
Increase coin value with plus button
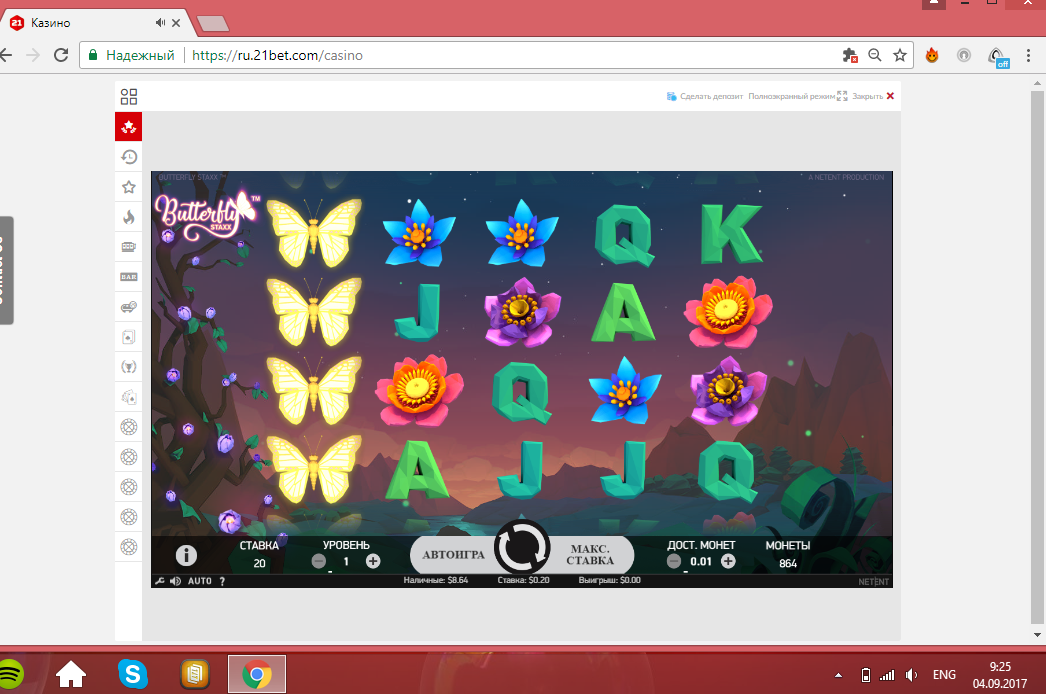coord(728,562)
